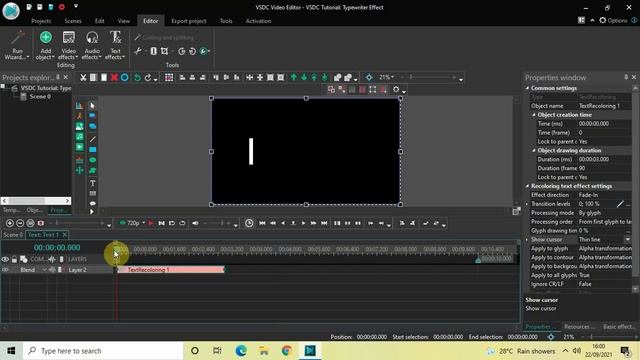Collapse Object creation time group

[x=533, y=115]
